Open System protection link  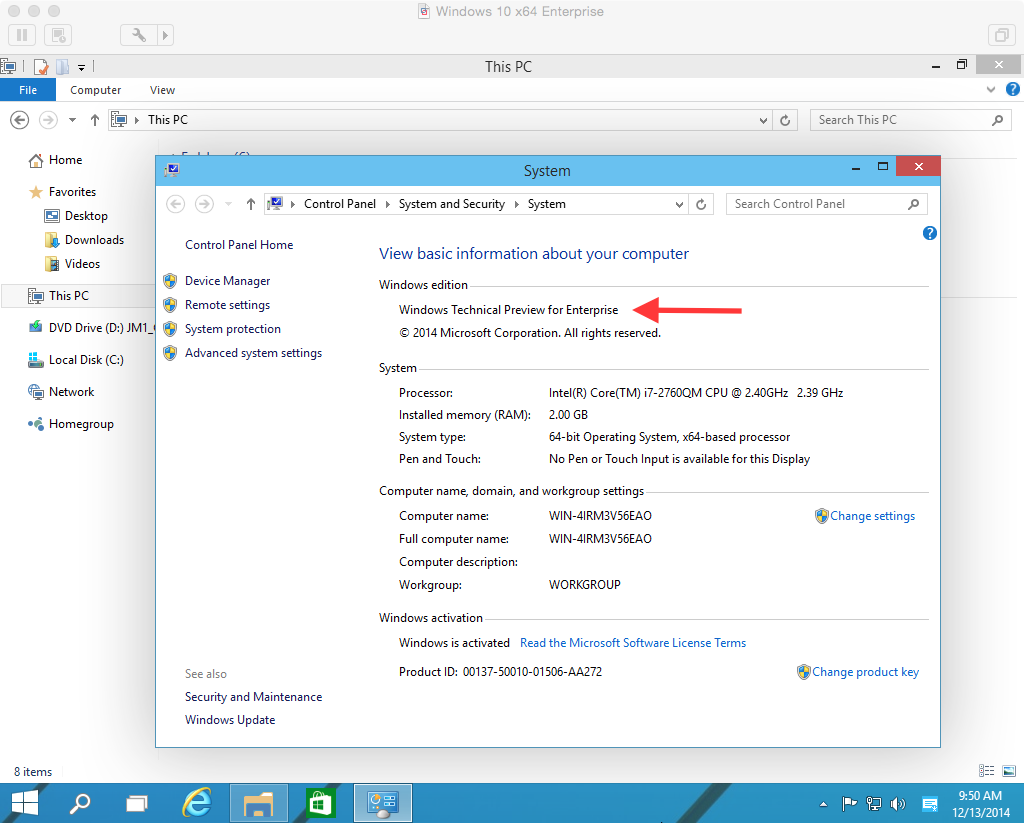click(x=232, y=329)
